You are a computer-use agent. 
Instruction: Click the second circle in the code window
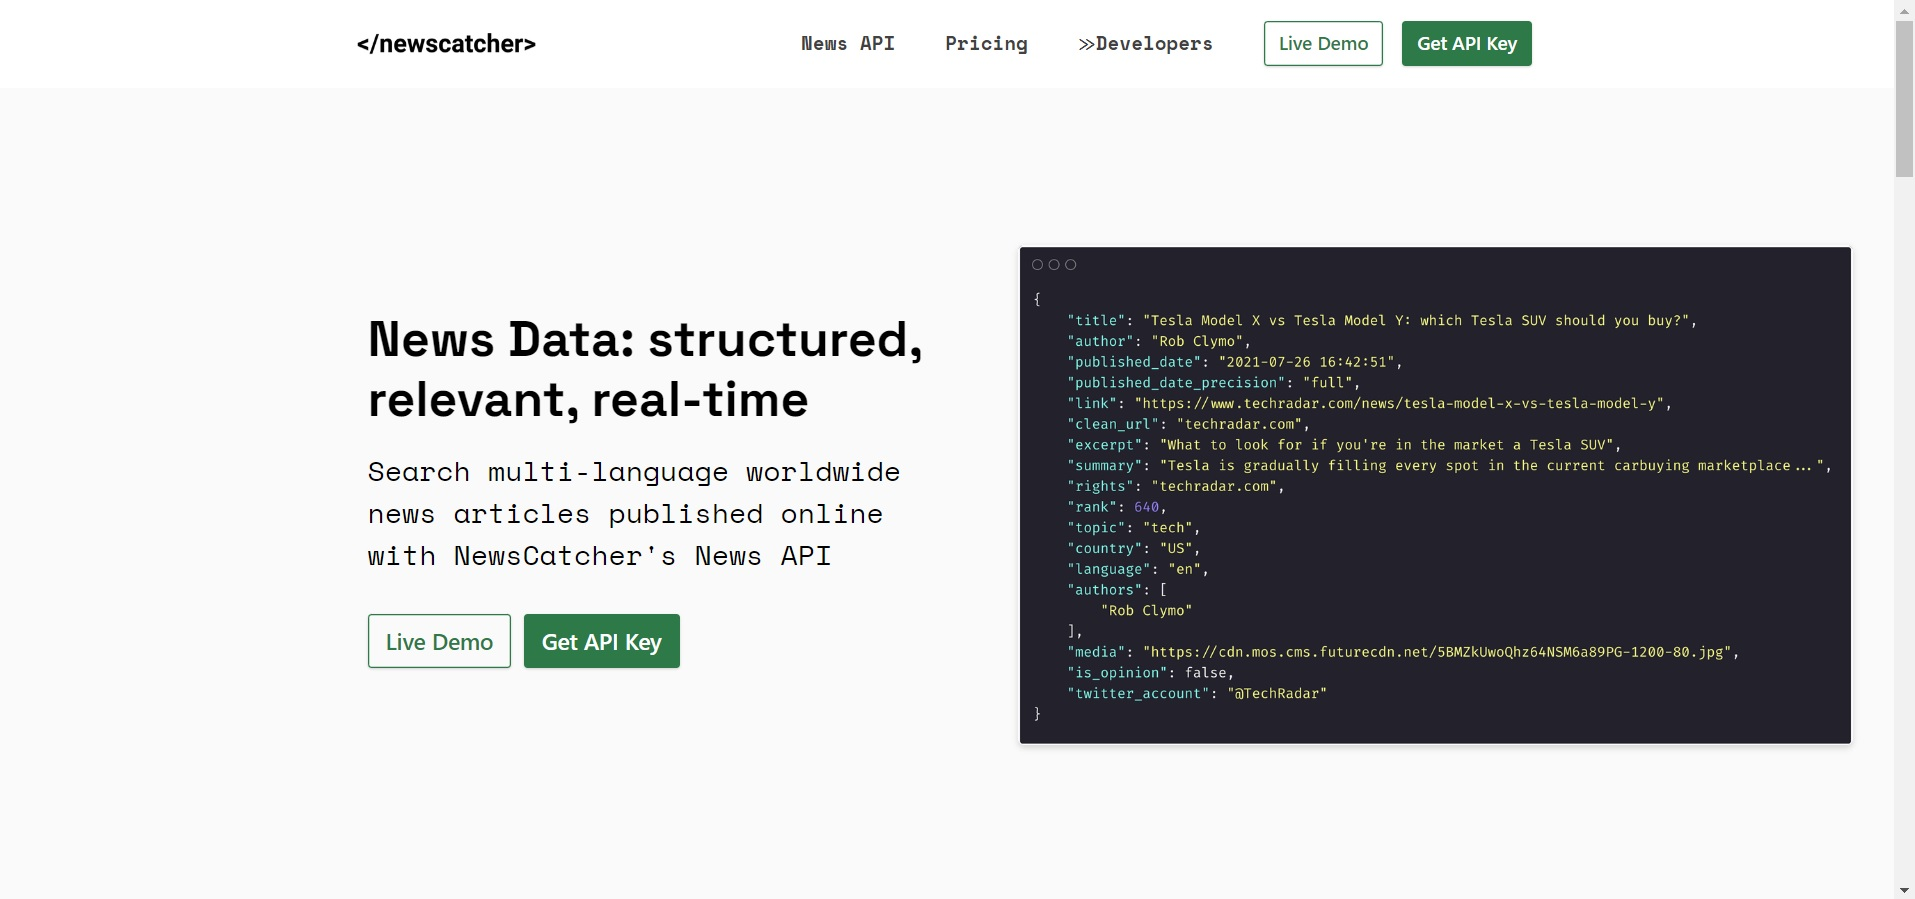[x=1054, y=265]
